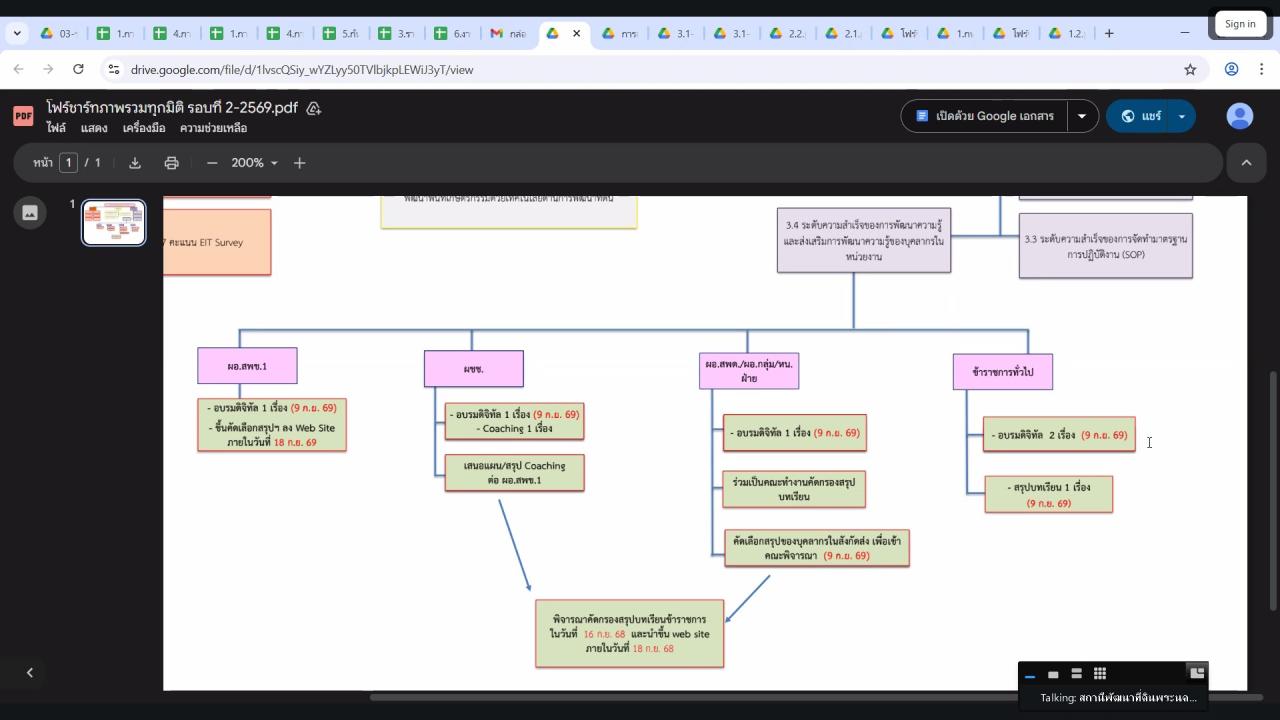
Task: Expand the open-with options arrow
Action: click(1081, 116)
